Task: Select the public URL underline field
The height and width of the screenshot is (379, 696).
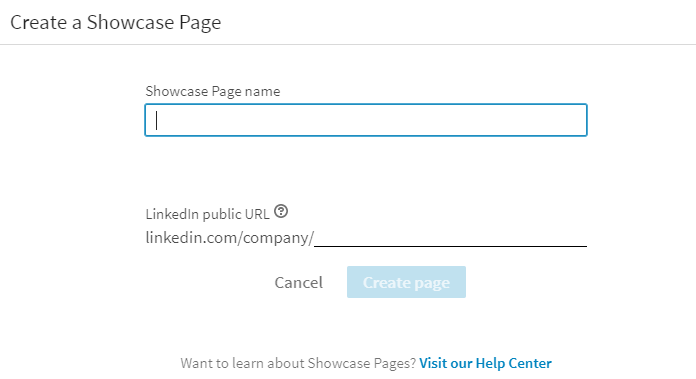Action: [451, 238]
